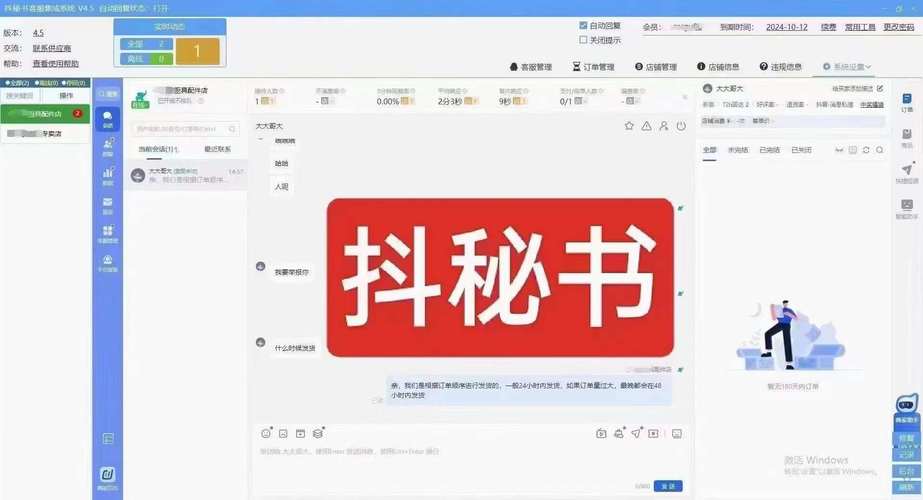
Task: Click the user-plus contacts icon in blue sidebar
Action: coord(108,145)
